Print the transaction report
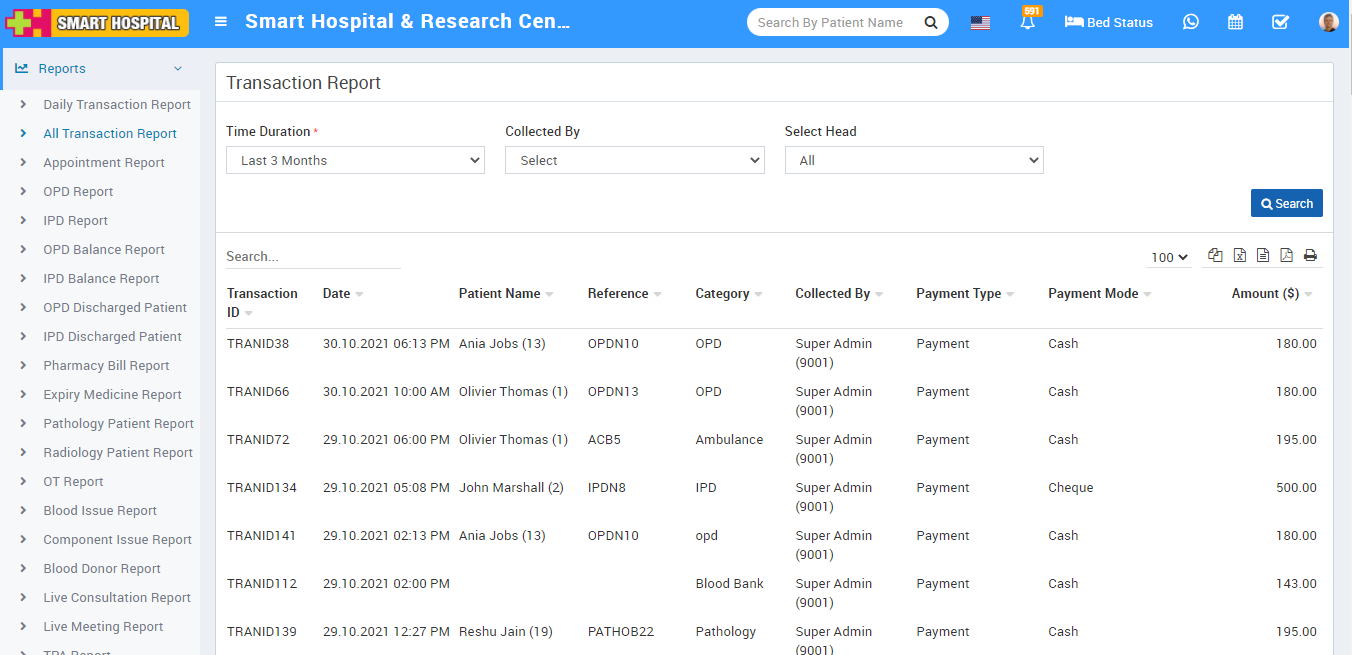1352x655 pixels. [1310, 255]
